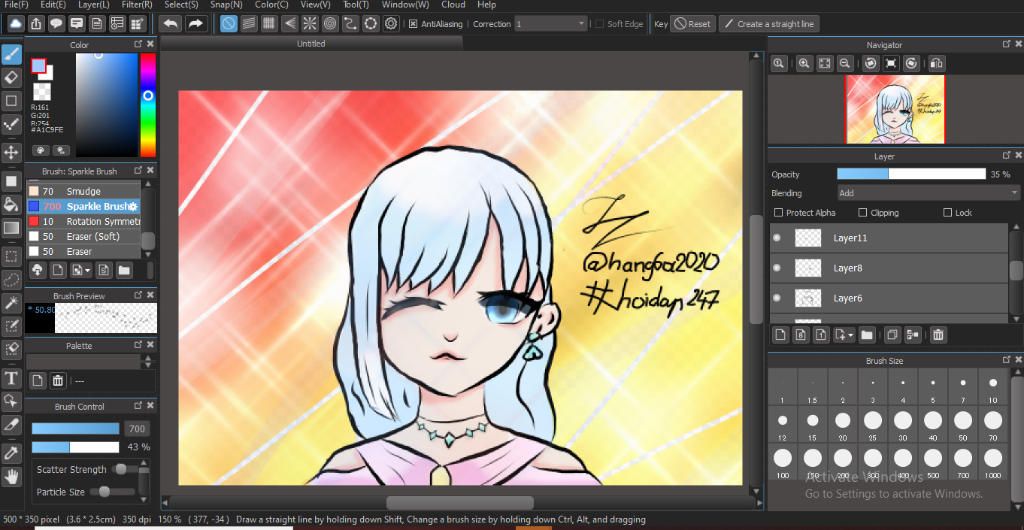The width and height of the screenshot is (1024, 530).
Task: Delete layer with trash icon in Layer panel
Action: (938, 335)
